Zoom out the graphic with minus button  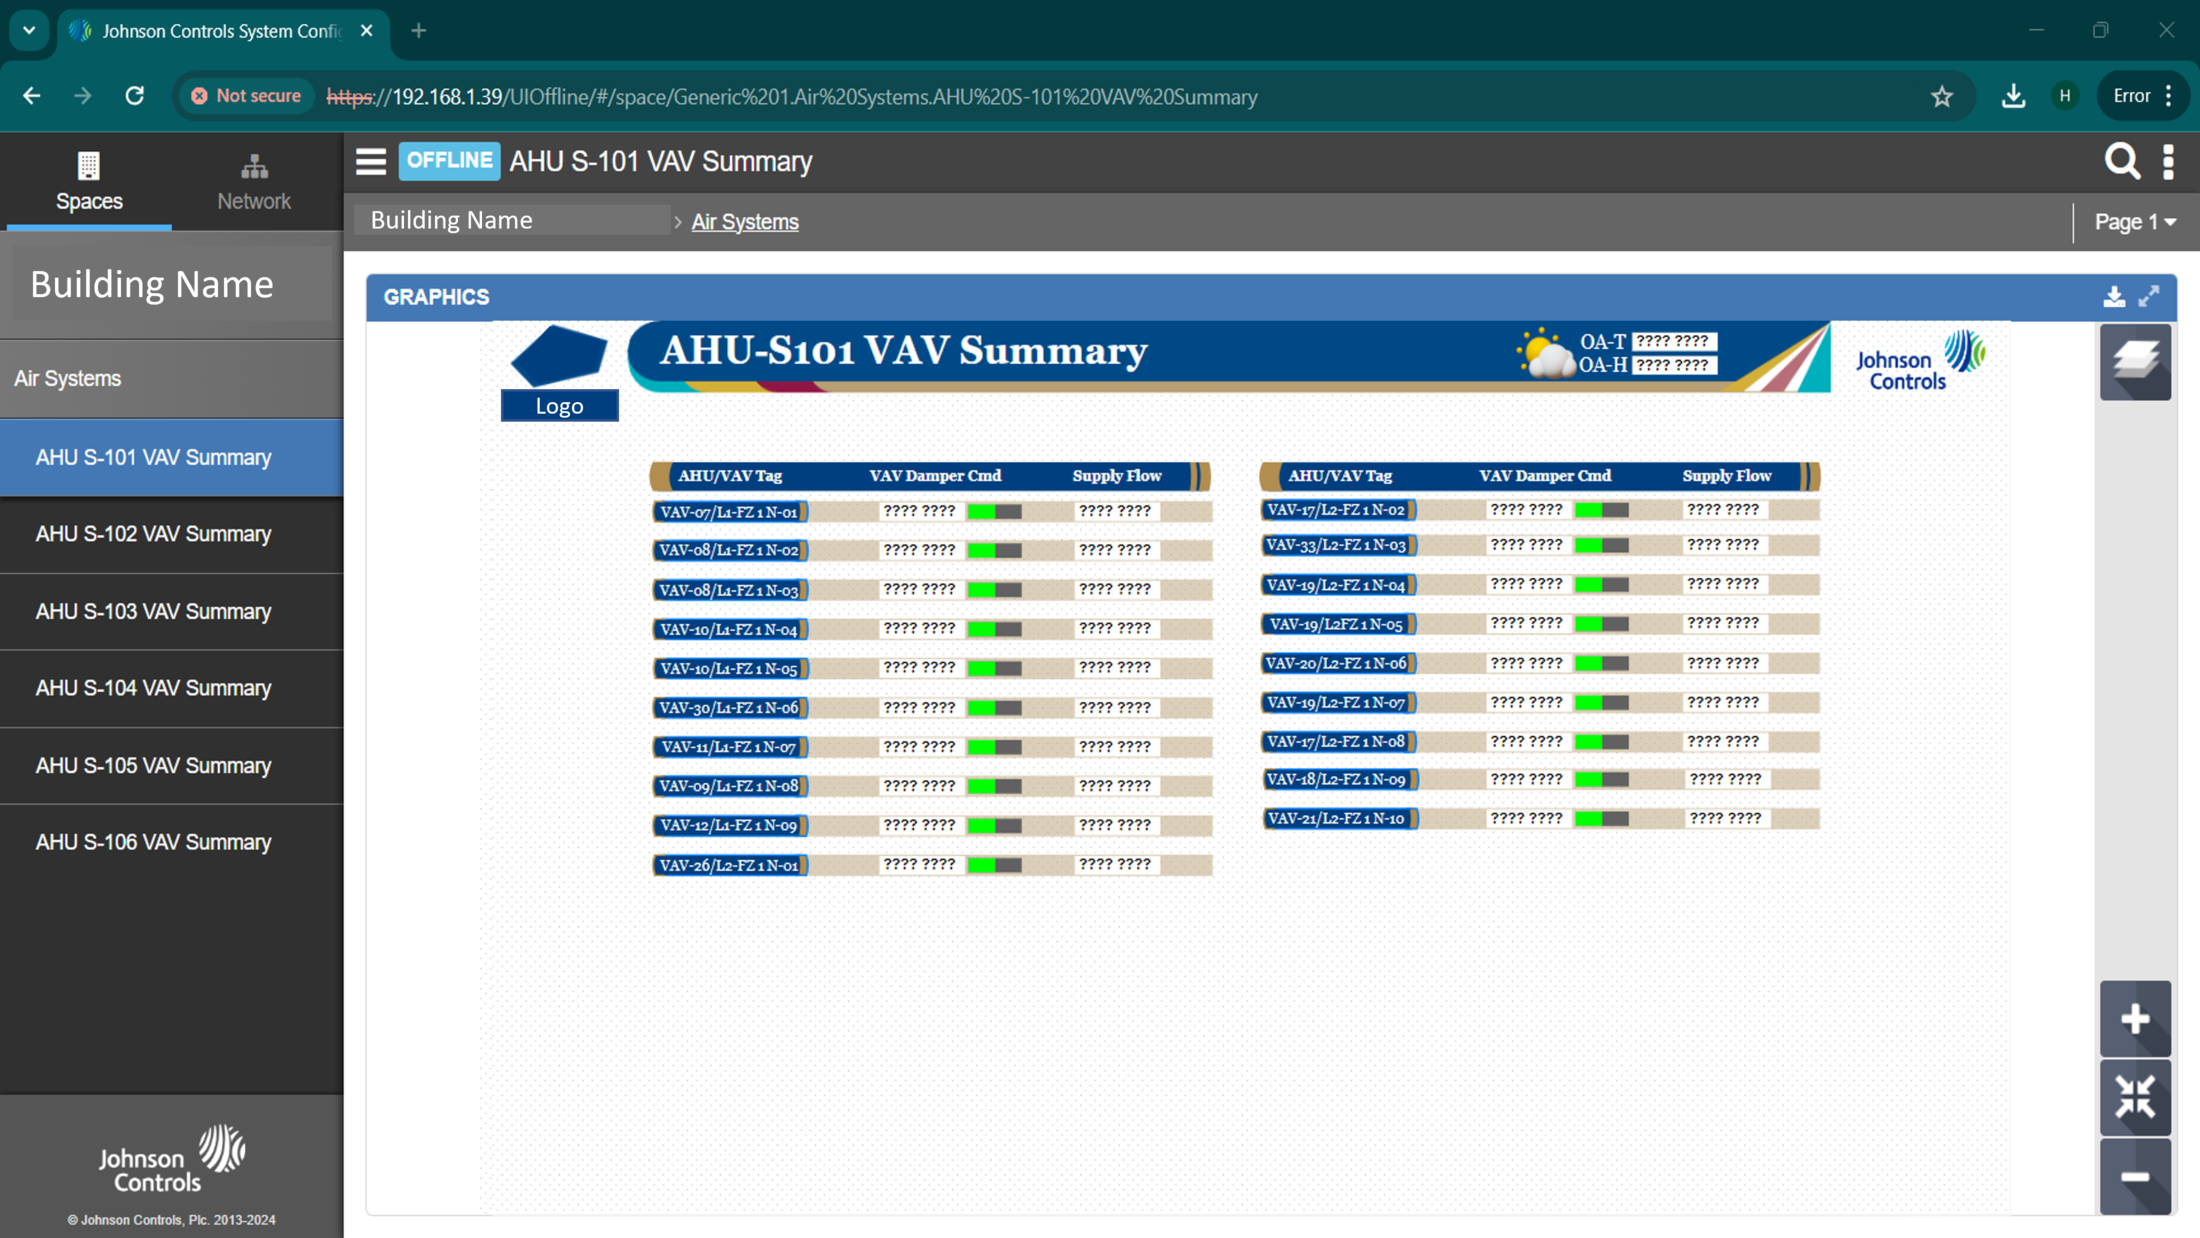[x=2135, y=1177]
